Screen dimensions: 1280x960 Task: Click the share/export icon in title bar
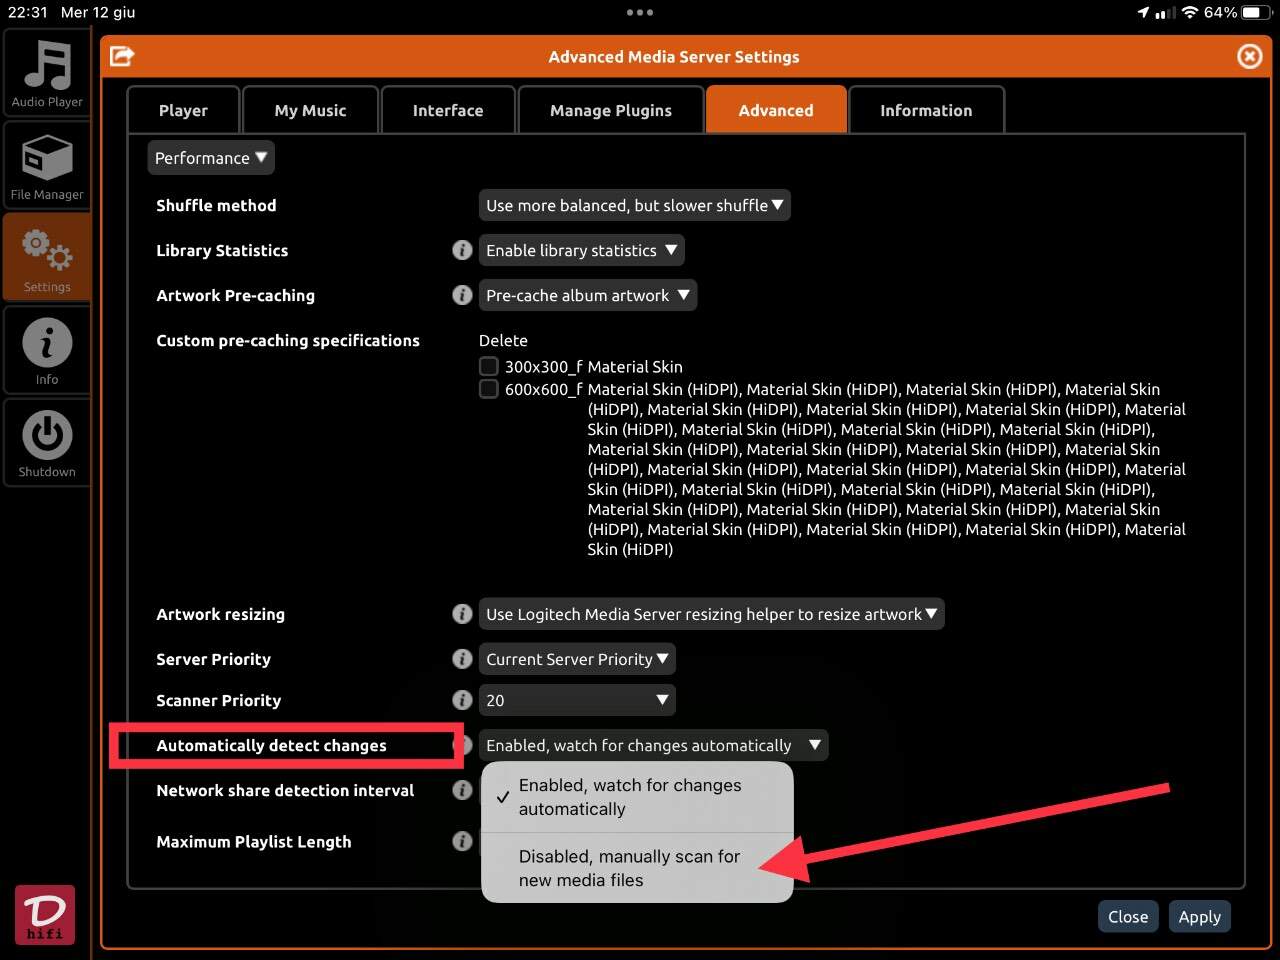[x=122, y=56]
